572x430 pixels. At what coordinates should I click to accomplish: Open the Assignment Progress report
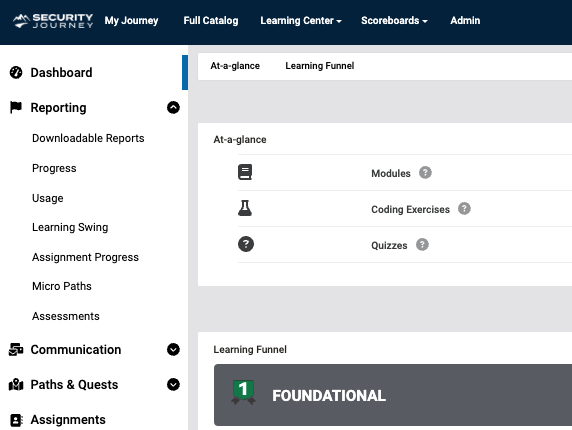click(85, 257)
